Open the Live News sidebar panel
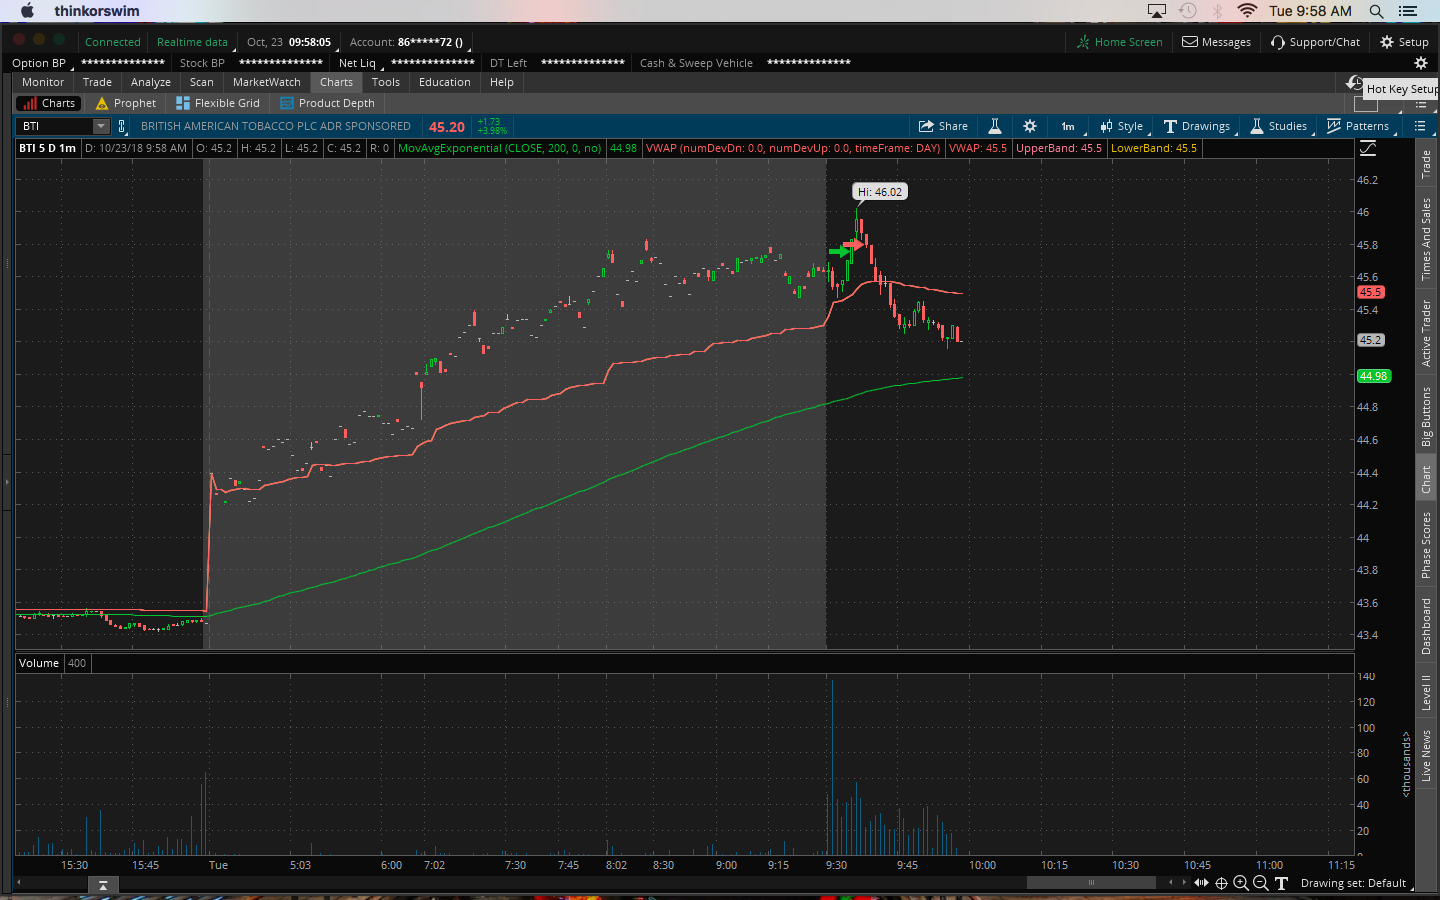Screen dimensions: 1440x900 (1427, 755)
